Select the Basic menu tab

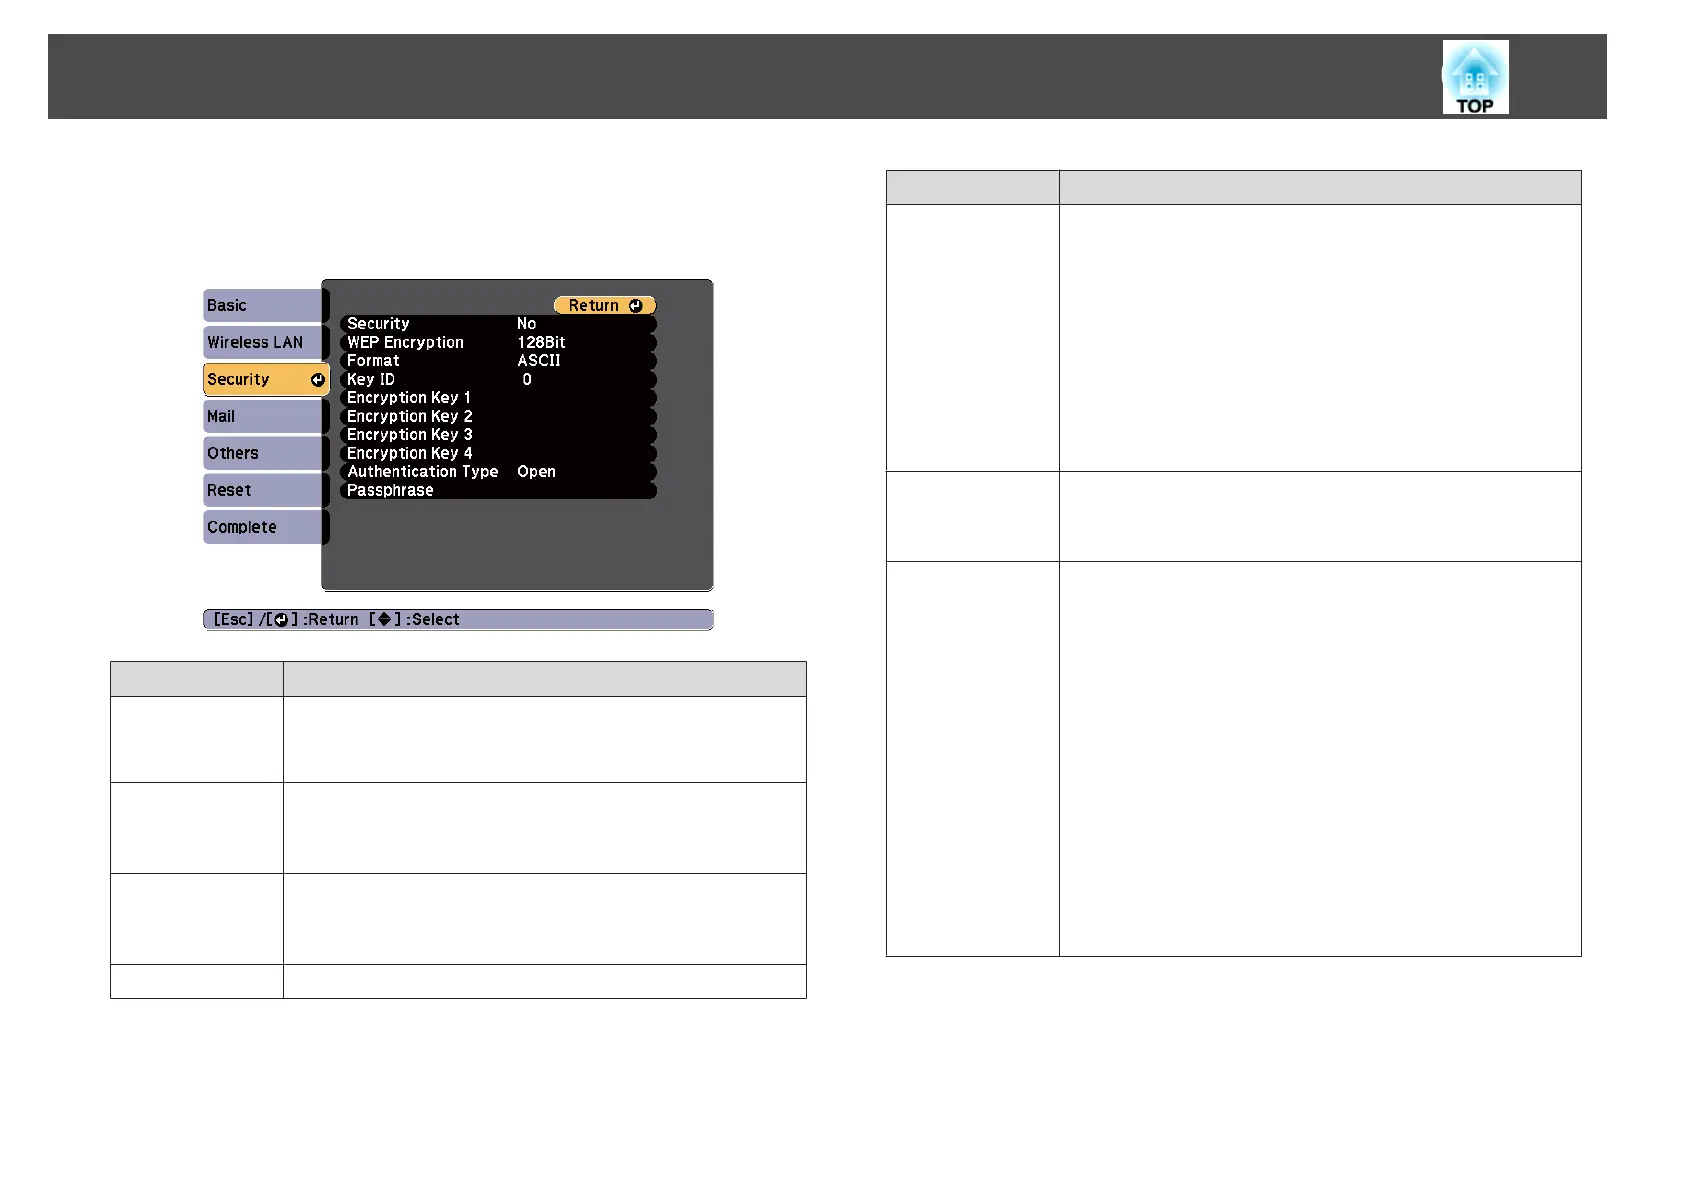265,306
